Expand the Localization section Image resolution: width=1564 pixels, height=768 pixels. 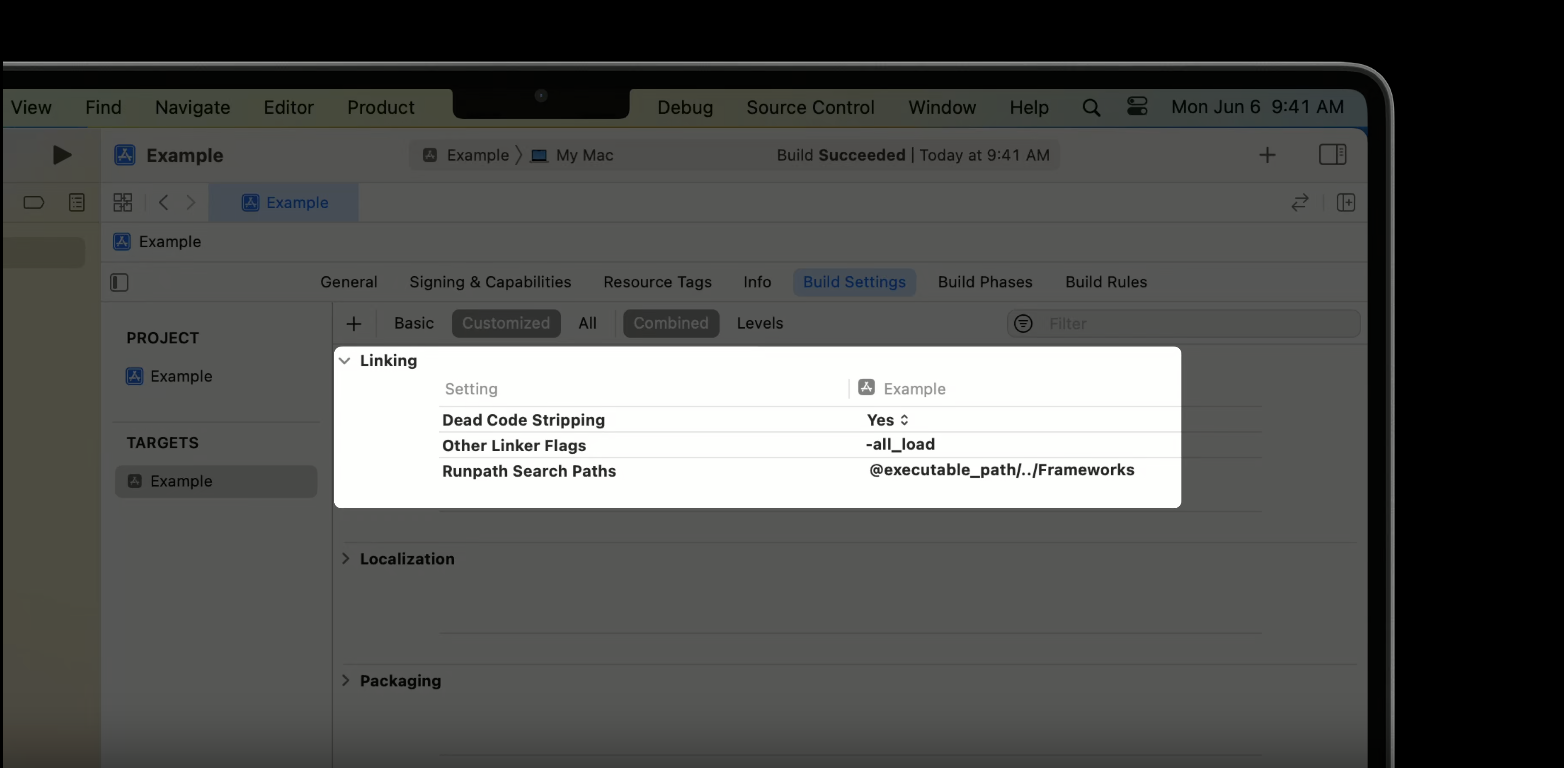pos(346,558)
